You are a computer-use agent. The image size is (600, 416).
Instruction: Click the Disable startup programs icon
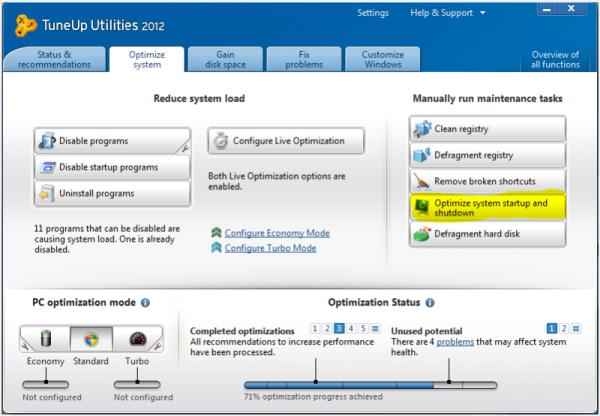(47, 167)
